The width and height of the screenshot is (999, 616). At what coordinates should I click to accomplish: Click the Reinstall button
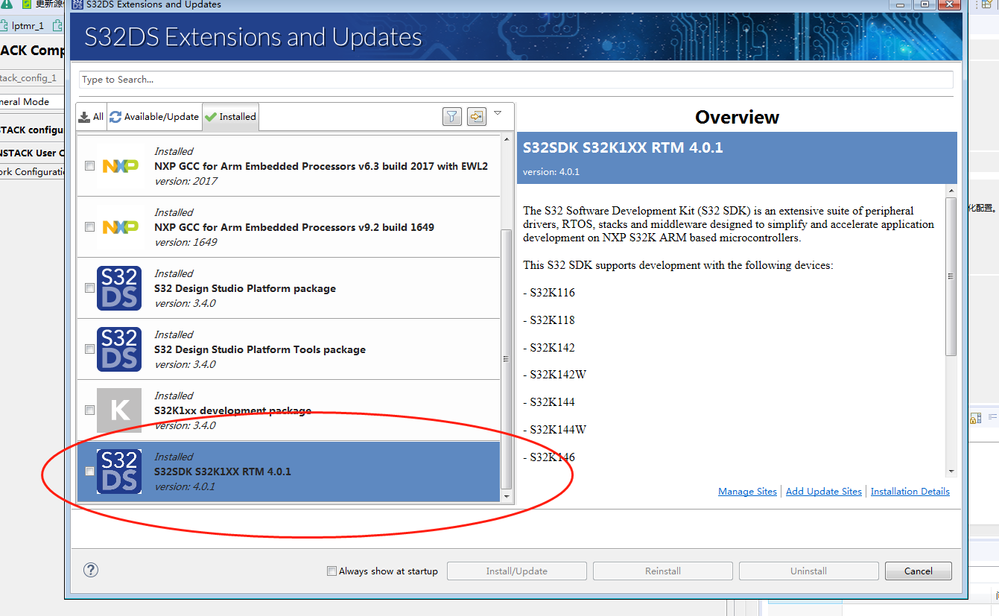click(663, 571)
